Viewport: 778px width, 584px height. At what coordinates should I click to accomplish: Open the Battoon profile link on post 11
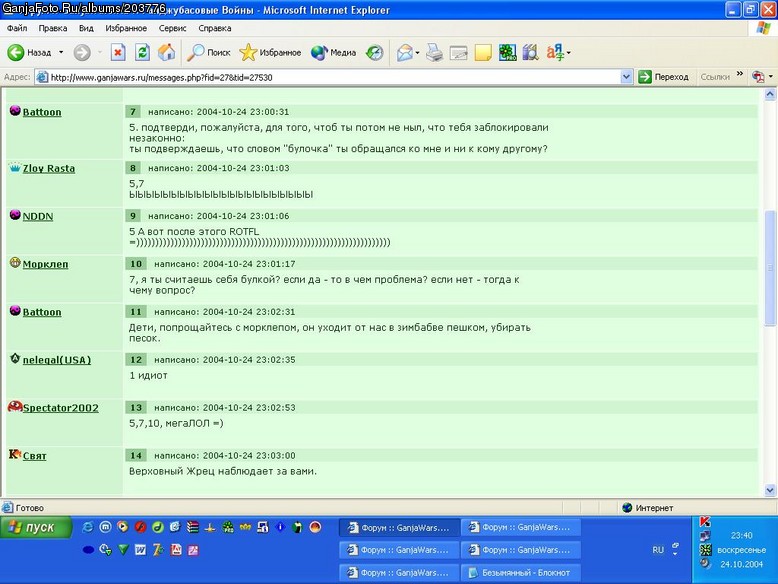42,312
